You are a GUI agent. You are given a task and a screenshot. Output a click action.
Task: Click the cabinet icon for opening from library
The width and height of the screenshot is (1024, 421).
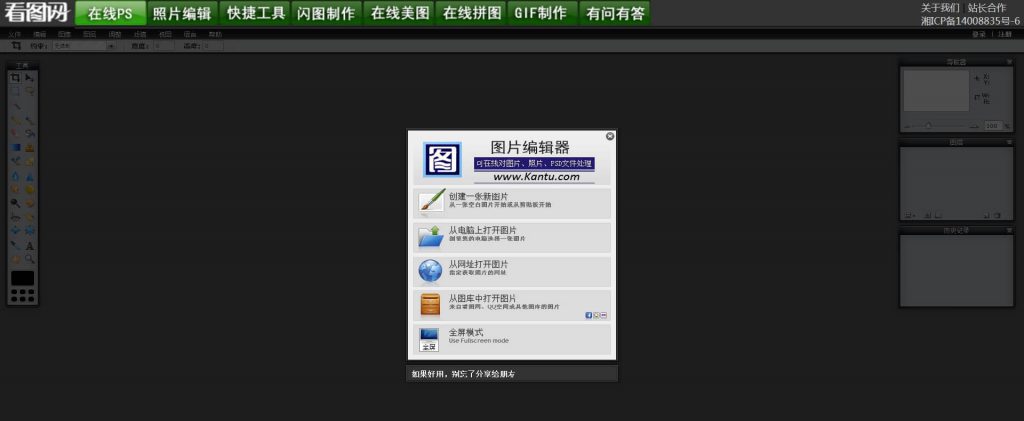[x=430, y=304]
